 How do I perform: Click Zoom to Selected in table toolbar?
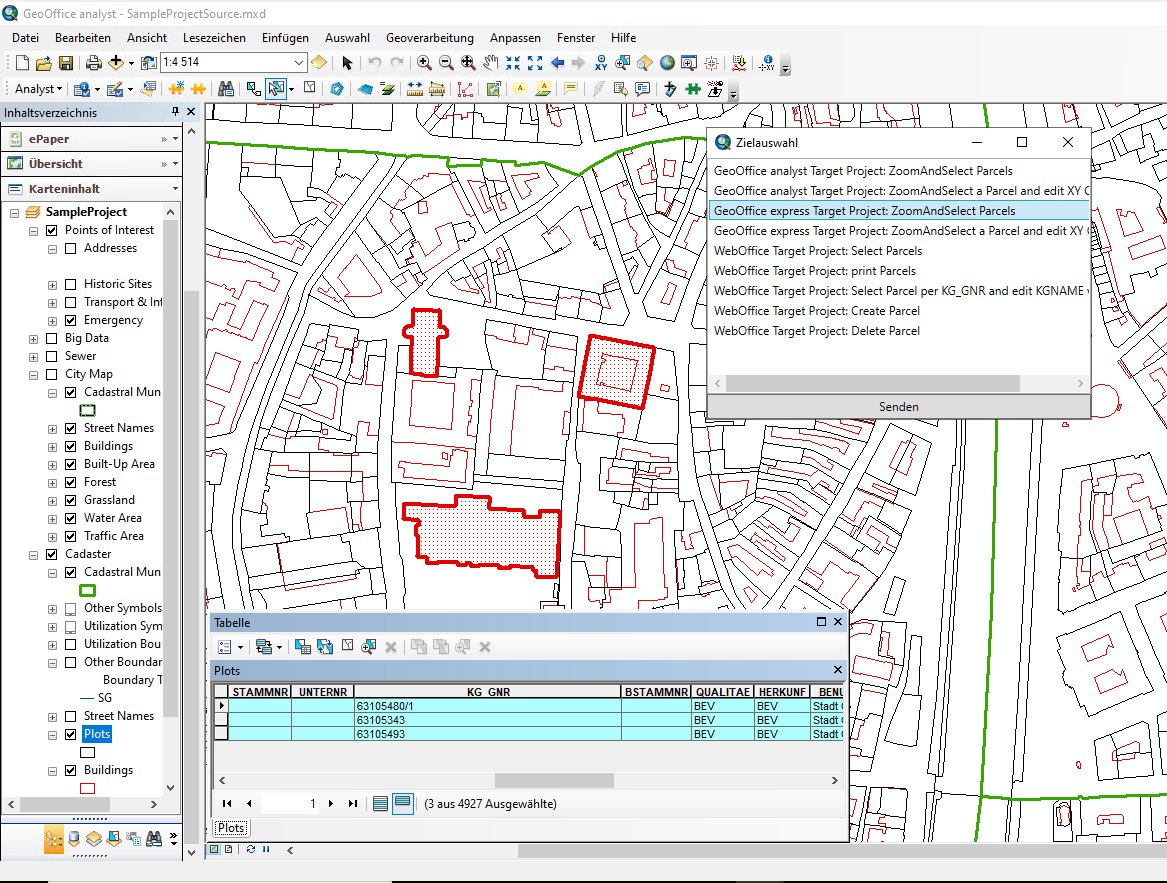(x=369, y=647)
